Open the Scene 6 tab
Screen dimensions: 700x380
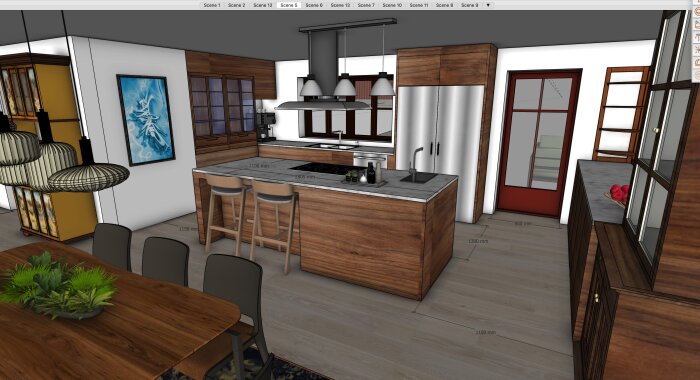(x=314, y=5)
